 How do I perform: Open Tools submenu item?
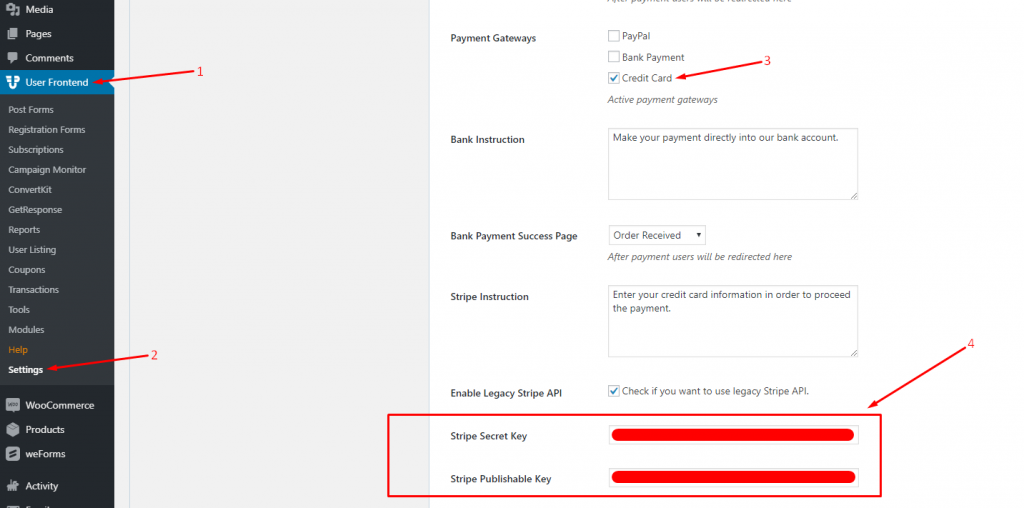(x=19, y=310)
